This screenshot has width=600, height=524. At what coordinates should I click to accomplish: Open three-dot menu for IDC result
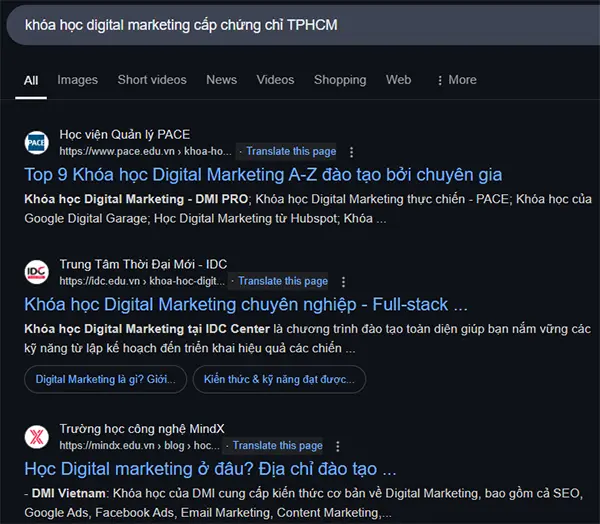(x=343, y=282)
